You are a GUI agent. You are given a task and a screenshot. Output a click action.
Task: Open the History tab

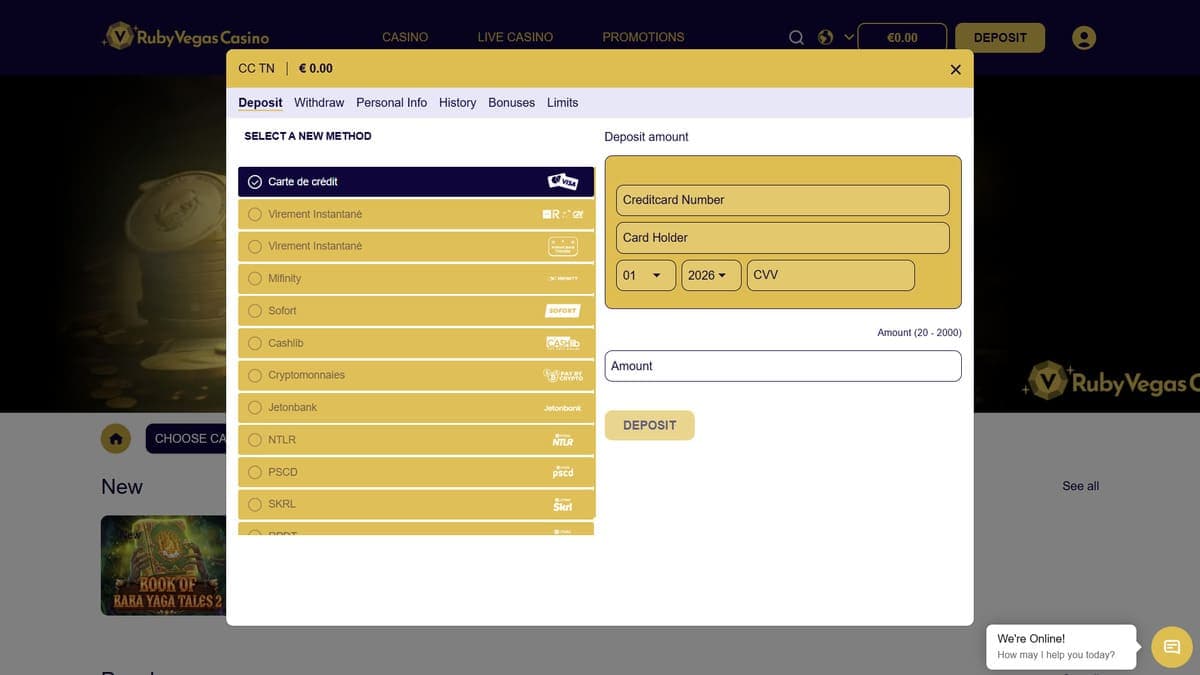coord(457,103)
